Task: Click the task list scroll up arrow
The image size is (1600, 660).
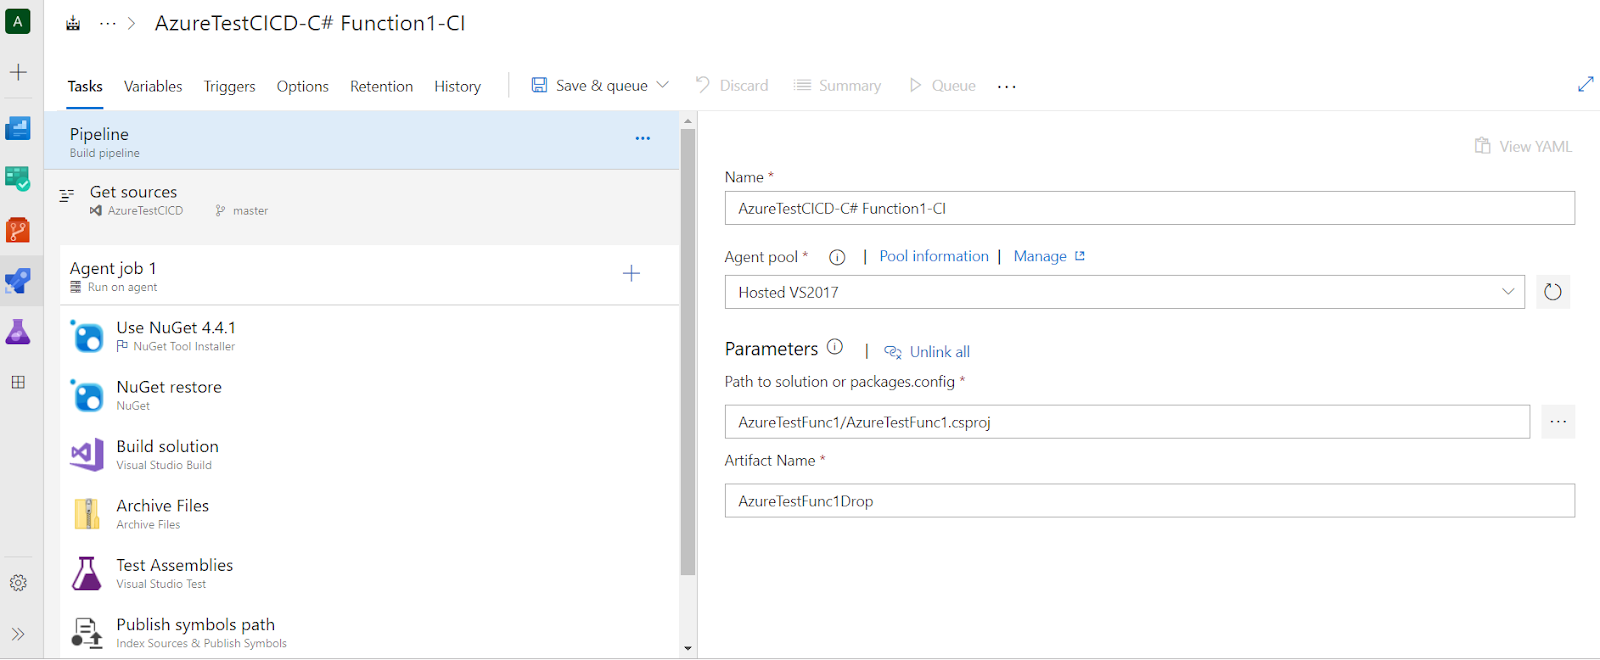Action: coord(688,120)
